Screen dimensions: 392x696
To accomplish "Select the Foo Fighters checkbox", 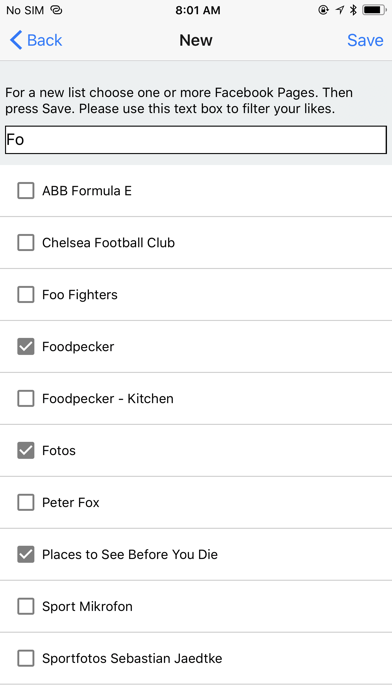I will coord(26,295).
